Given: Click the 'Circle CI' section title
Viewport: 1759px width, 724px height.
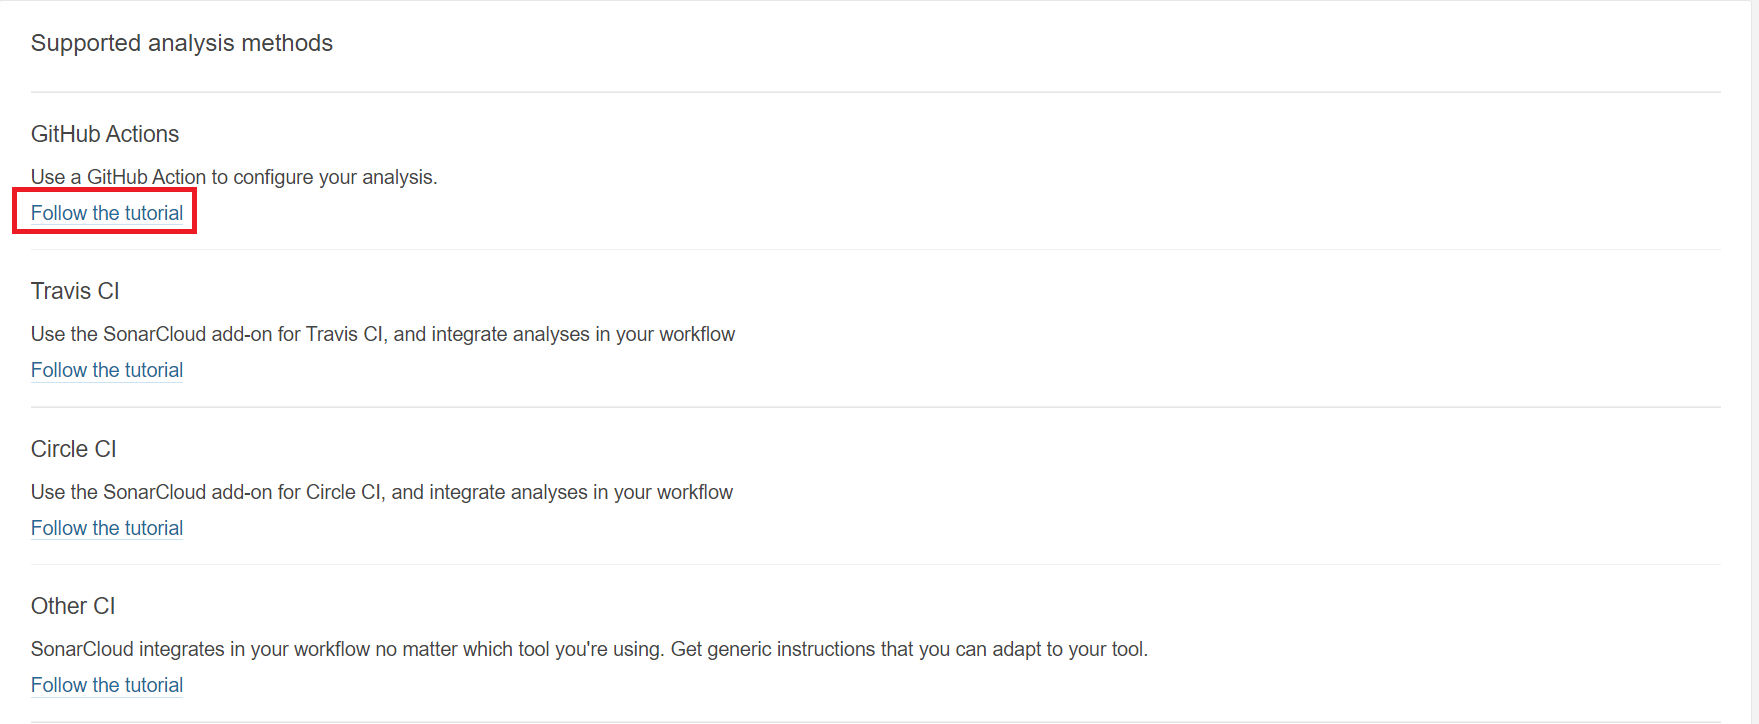Looking at the screenshot, I should click(x=74, y=449).
